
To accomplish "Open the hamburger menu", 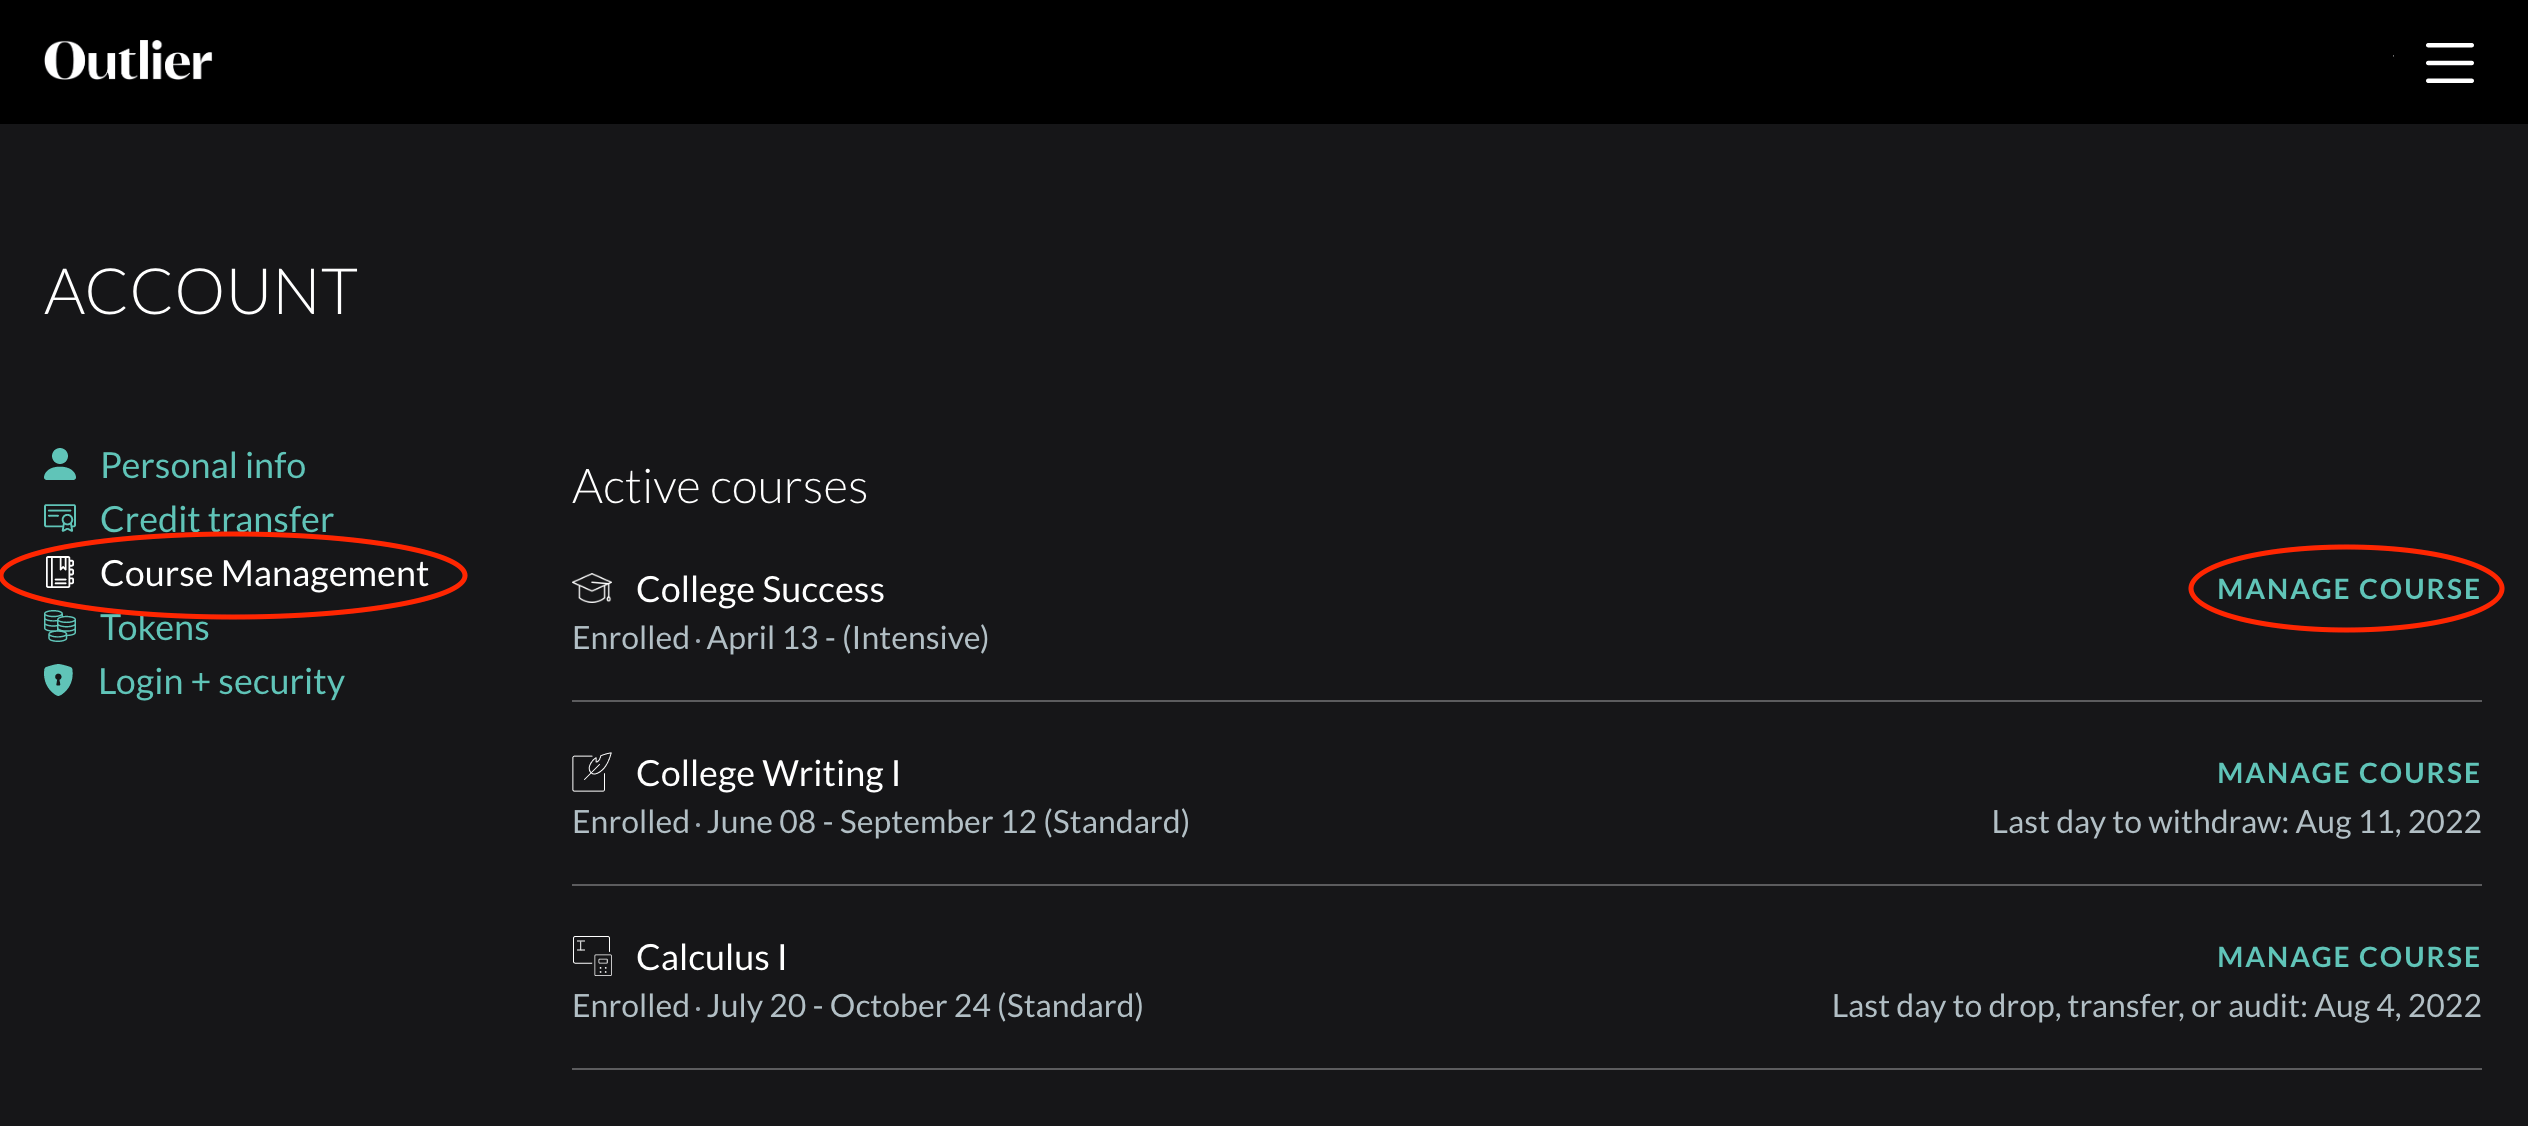I will click(2449, 63).
